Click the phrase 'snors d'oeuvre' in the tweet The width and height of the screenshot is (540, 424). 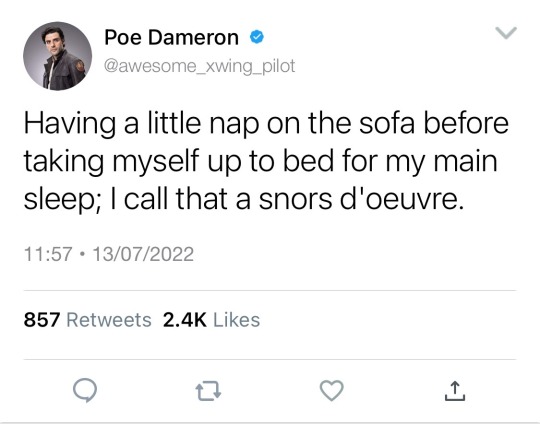click(361, 199)
